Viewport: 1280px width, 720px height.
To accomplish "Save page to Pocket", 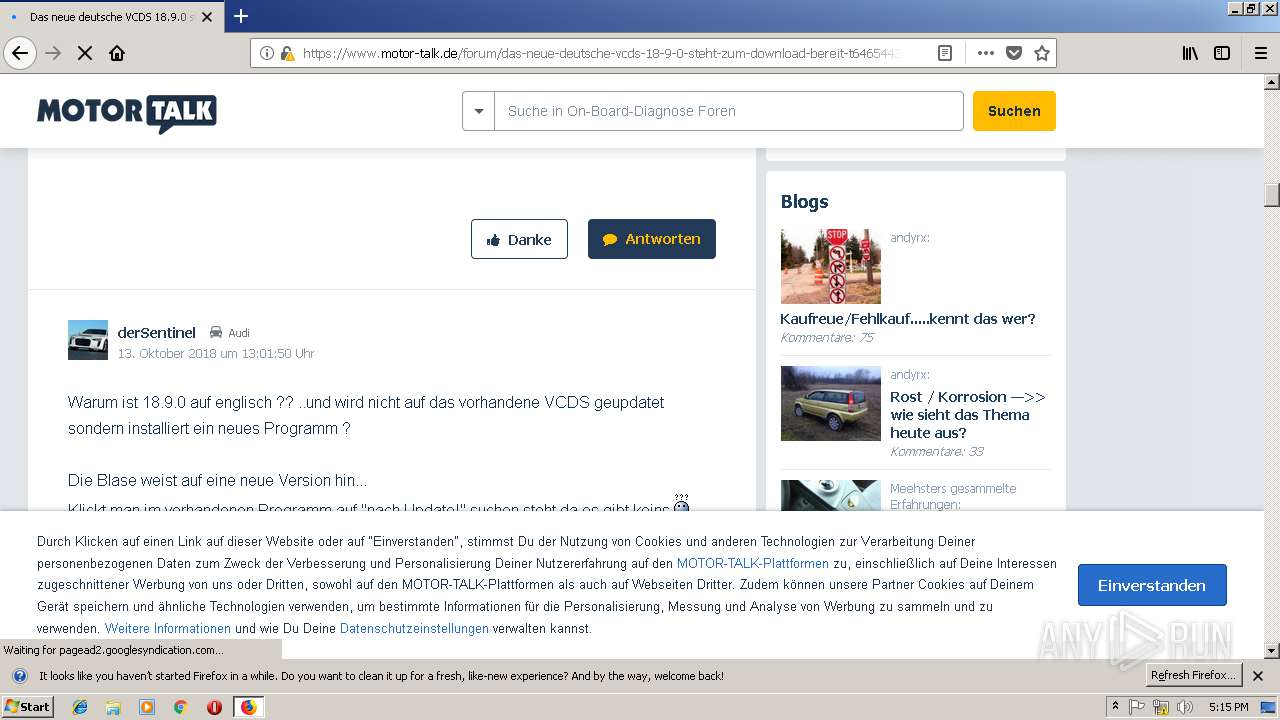I will click(1013, 53).
